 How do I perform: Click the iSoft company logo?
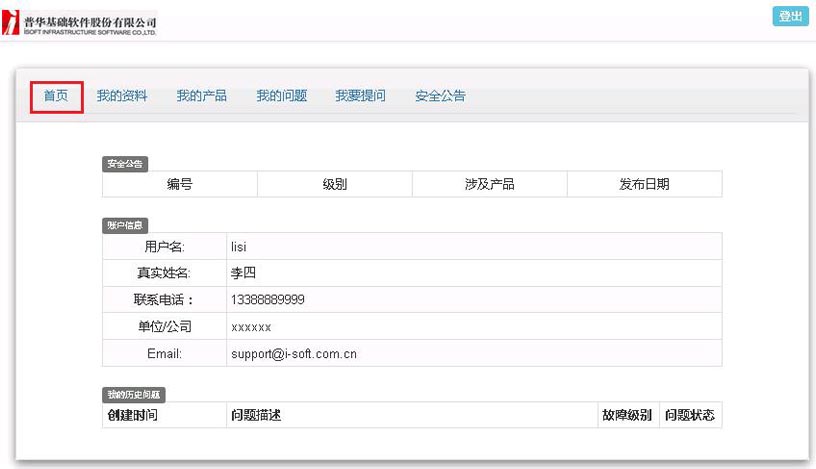coord(79,23)
